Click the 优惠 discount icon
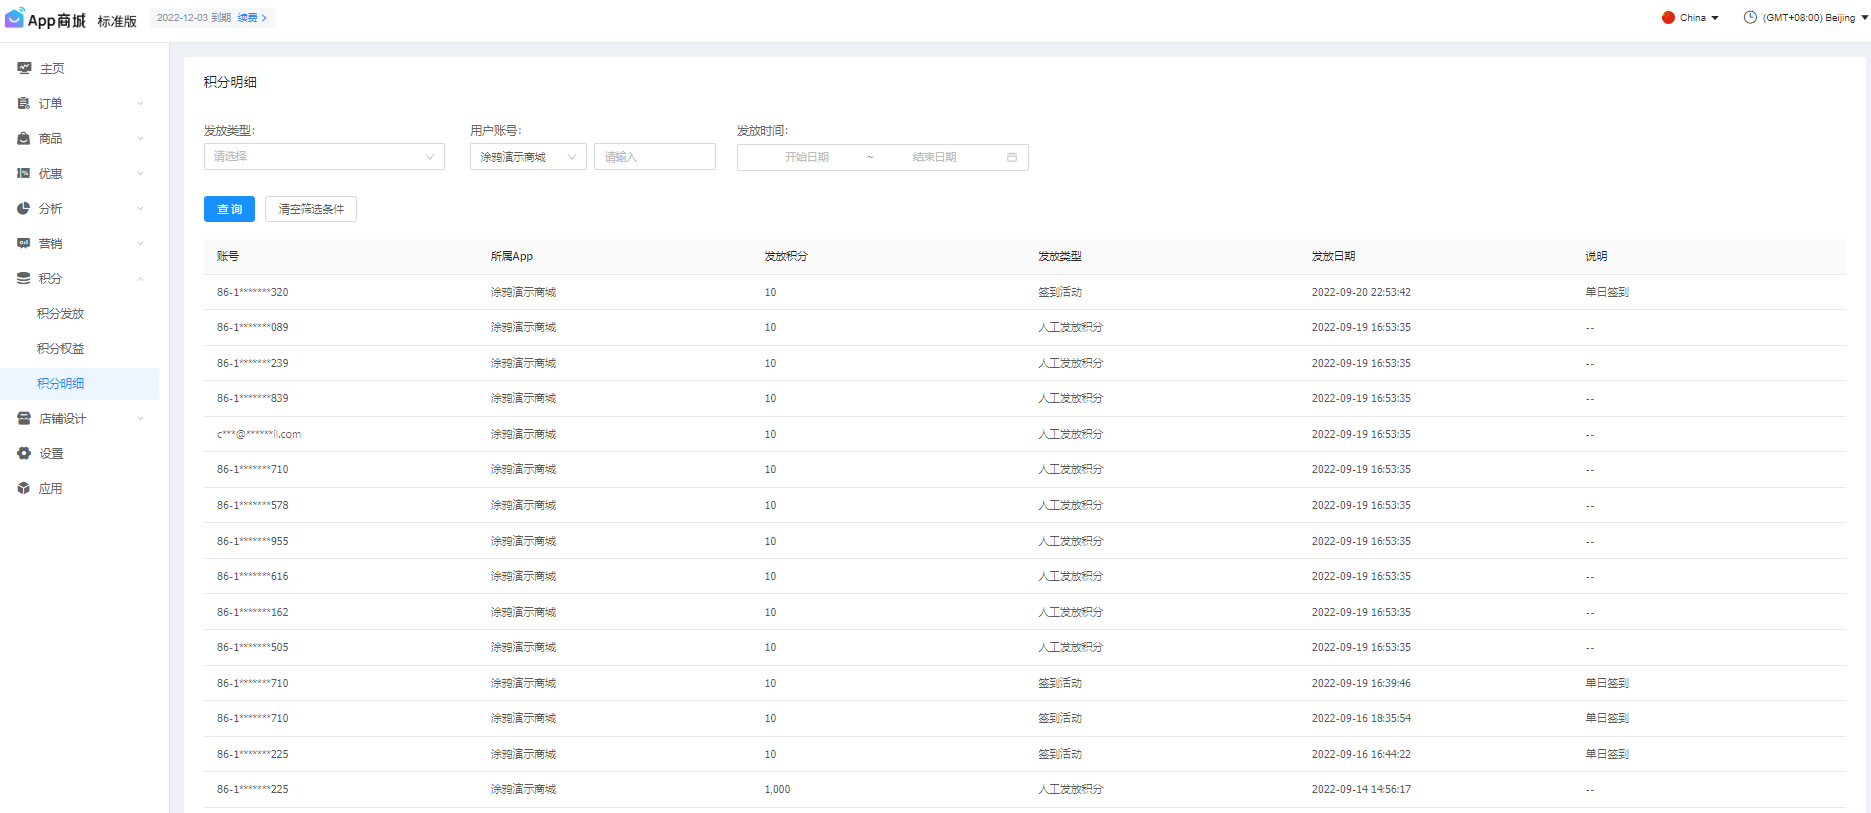Image resolution: width=1871 pixels, height=813 pixels. (24, 173)
